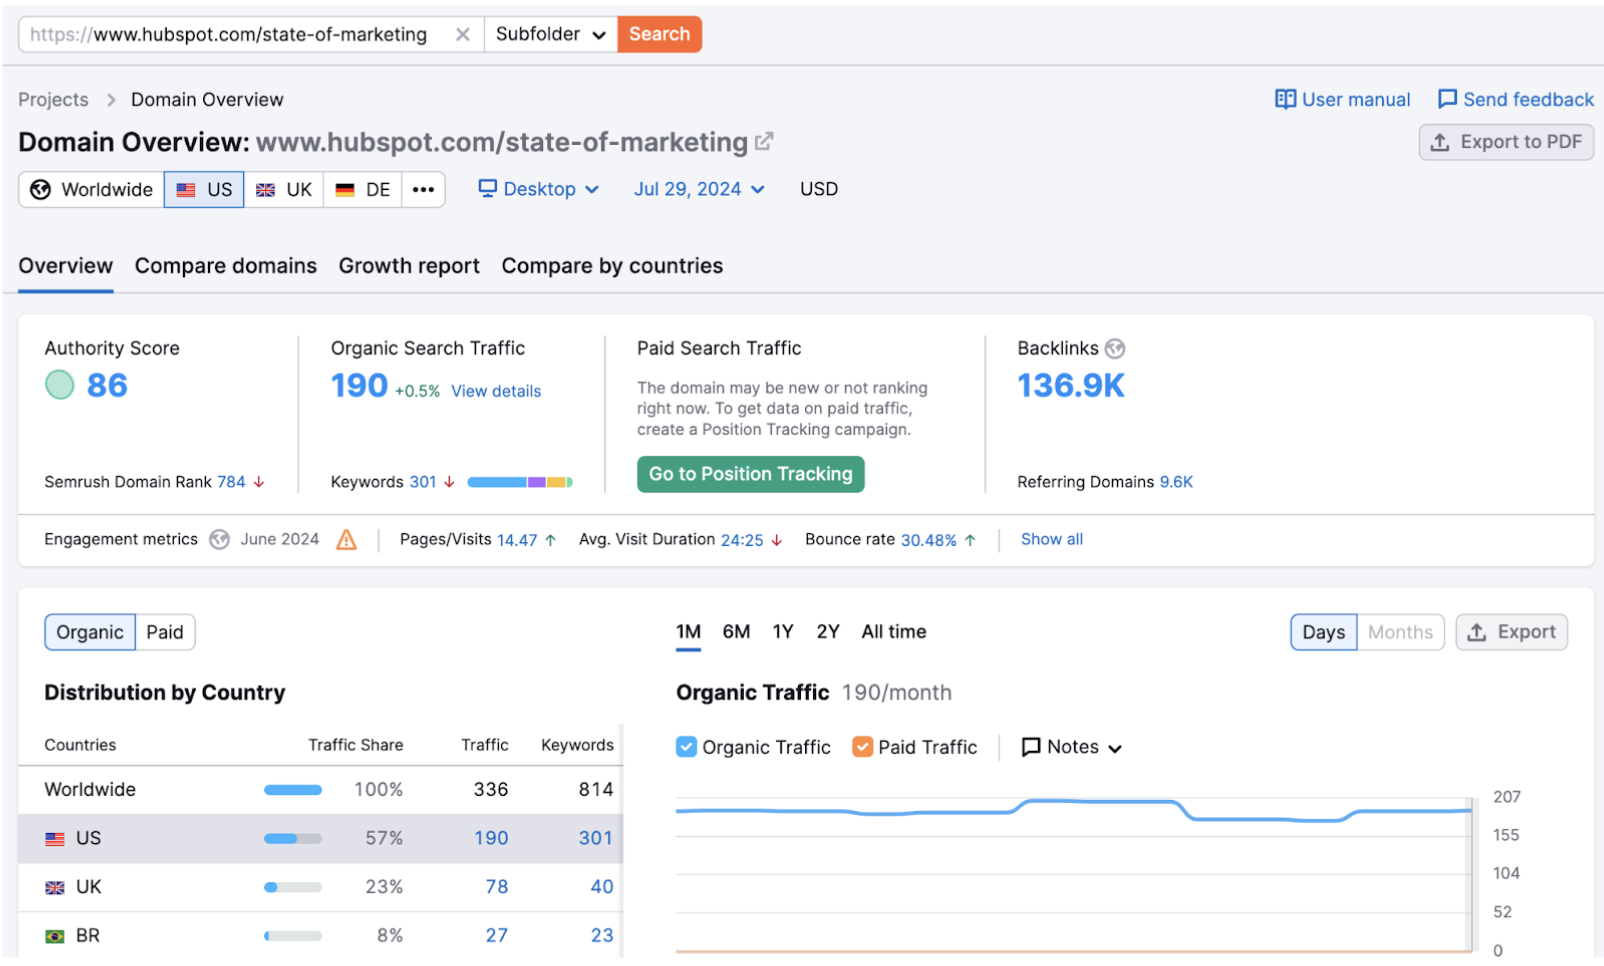Select US database

point(204,190)
